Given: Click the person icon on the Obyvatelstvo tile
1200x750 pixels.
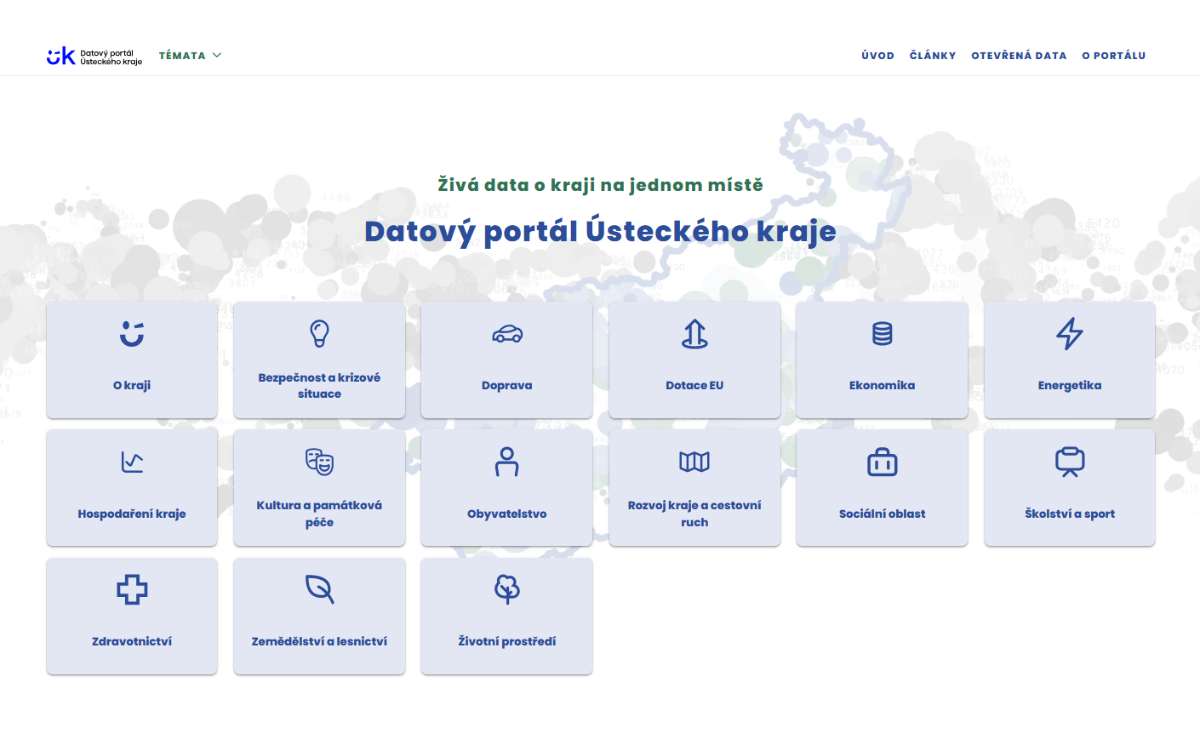Looking at the screenshot, I should pos(506,462).
